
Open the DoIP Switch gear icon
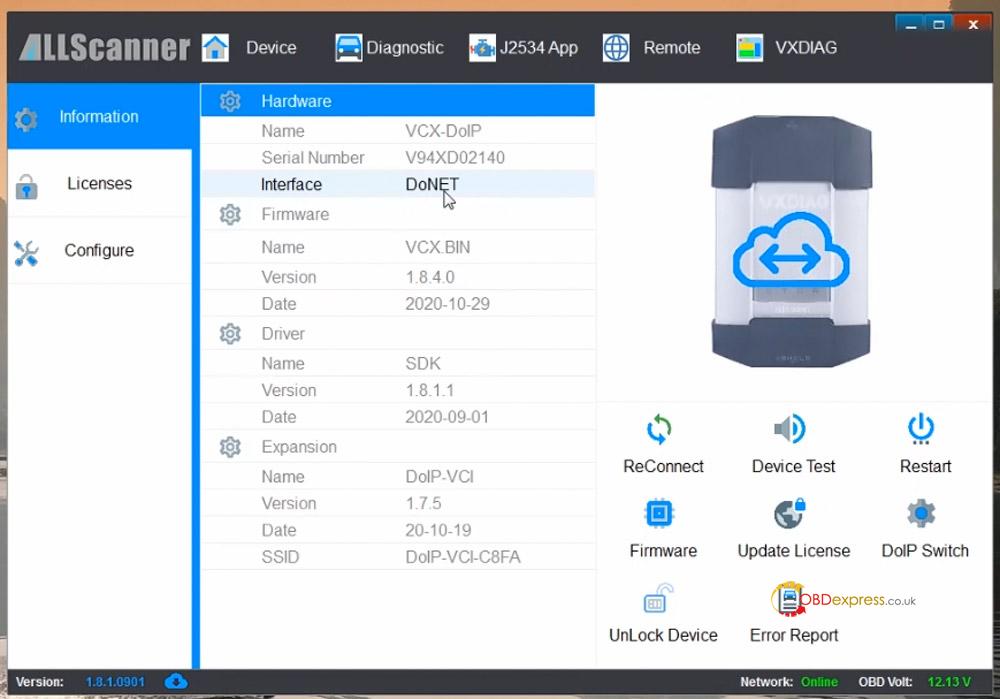(x=921, y=514)
